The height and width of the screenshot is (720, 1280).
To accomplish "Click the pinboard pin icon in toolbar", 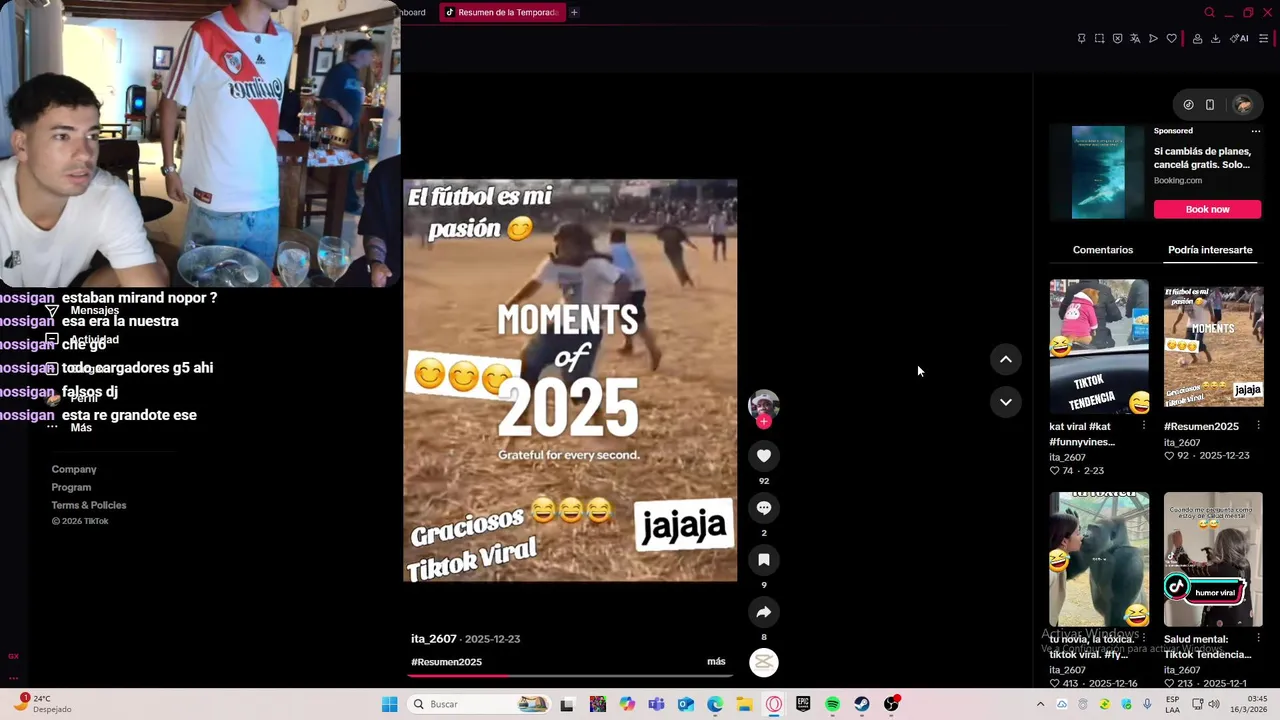I will [1081, 39].
